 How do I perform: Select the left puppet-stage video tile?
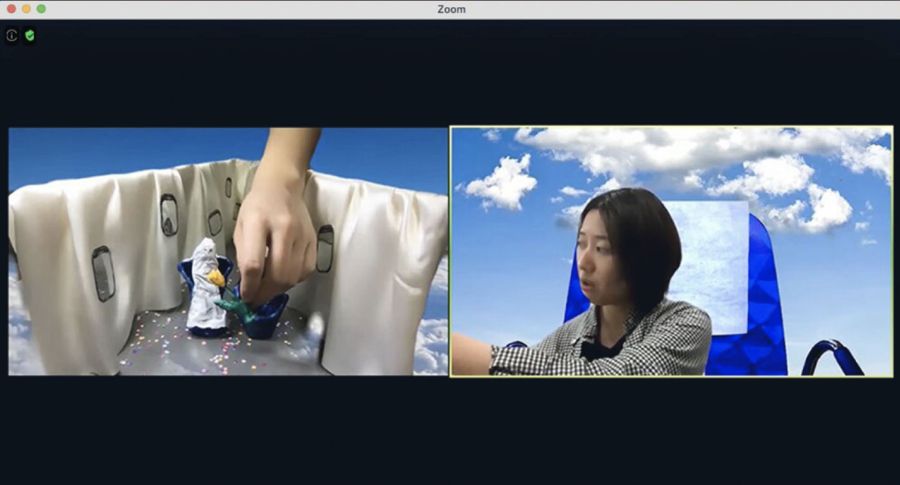click(228, 251)
